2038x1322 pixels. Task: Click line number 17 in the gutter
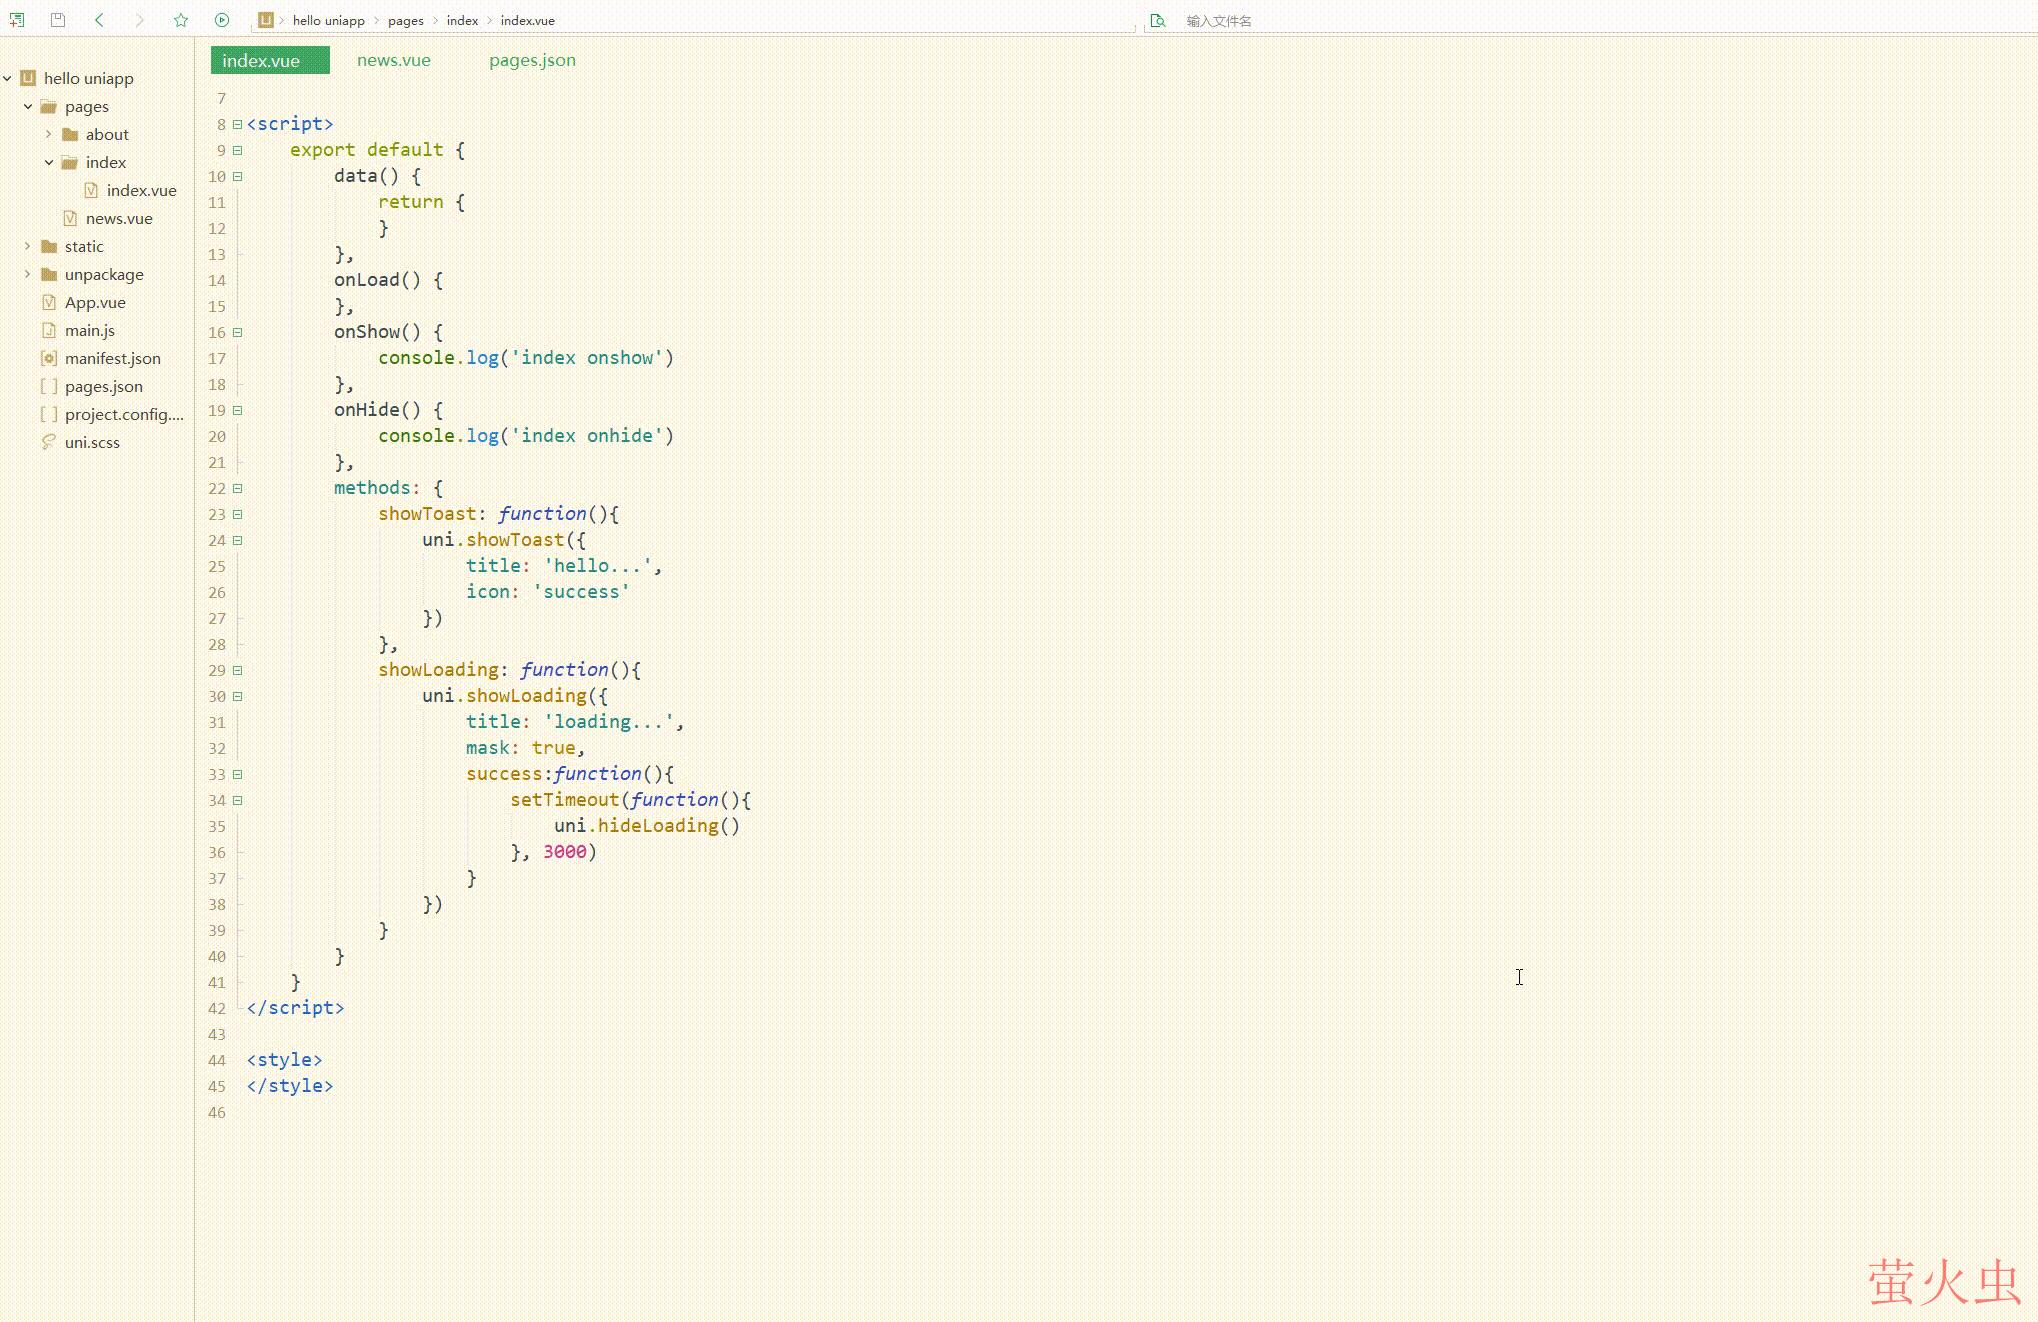(217, 358)
